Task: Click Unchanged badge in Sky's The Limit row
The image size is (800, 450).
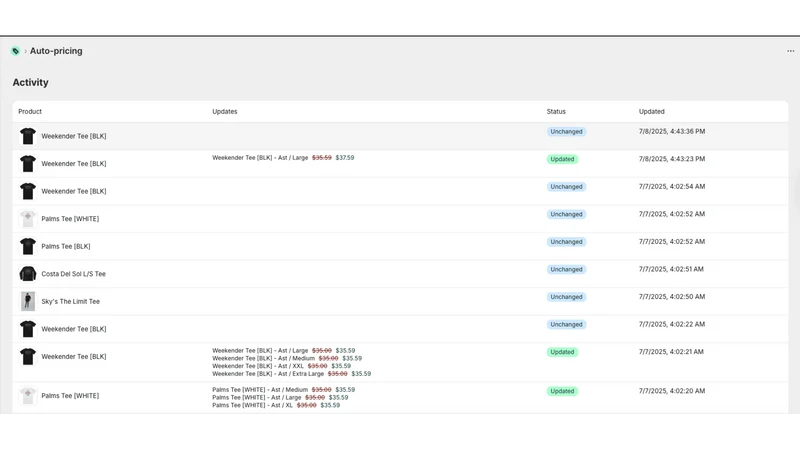Action: (x=566, y=297)
